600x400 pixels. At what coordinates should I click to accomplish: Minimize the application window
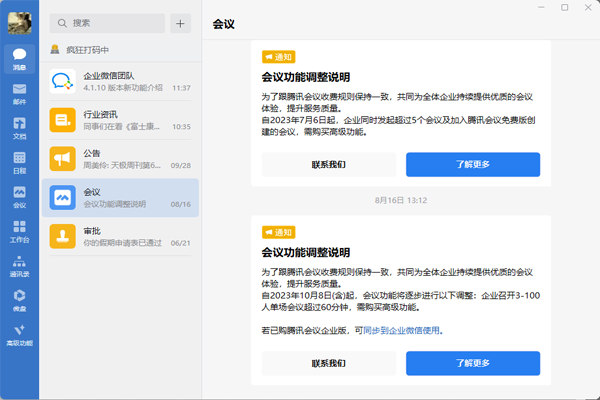pyautogui.click(x=541, y=7)
